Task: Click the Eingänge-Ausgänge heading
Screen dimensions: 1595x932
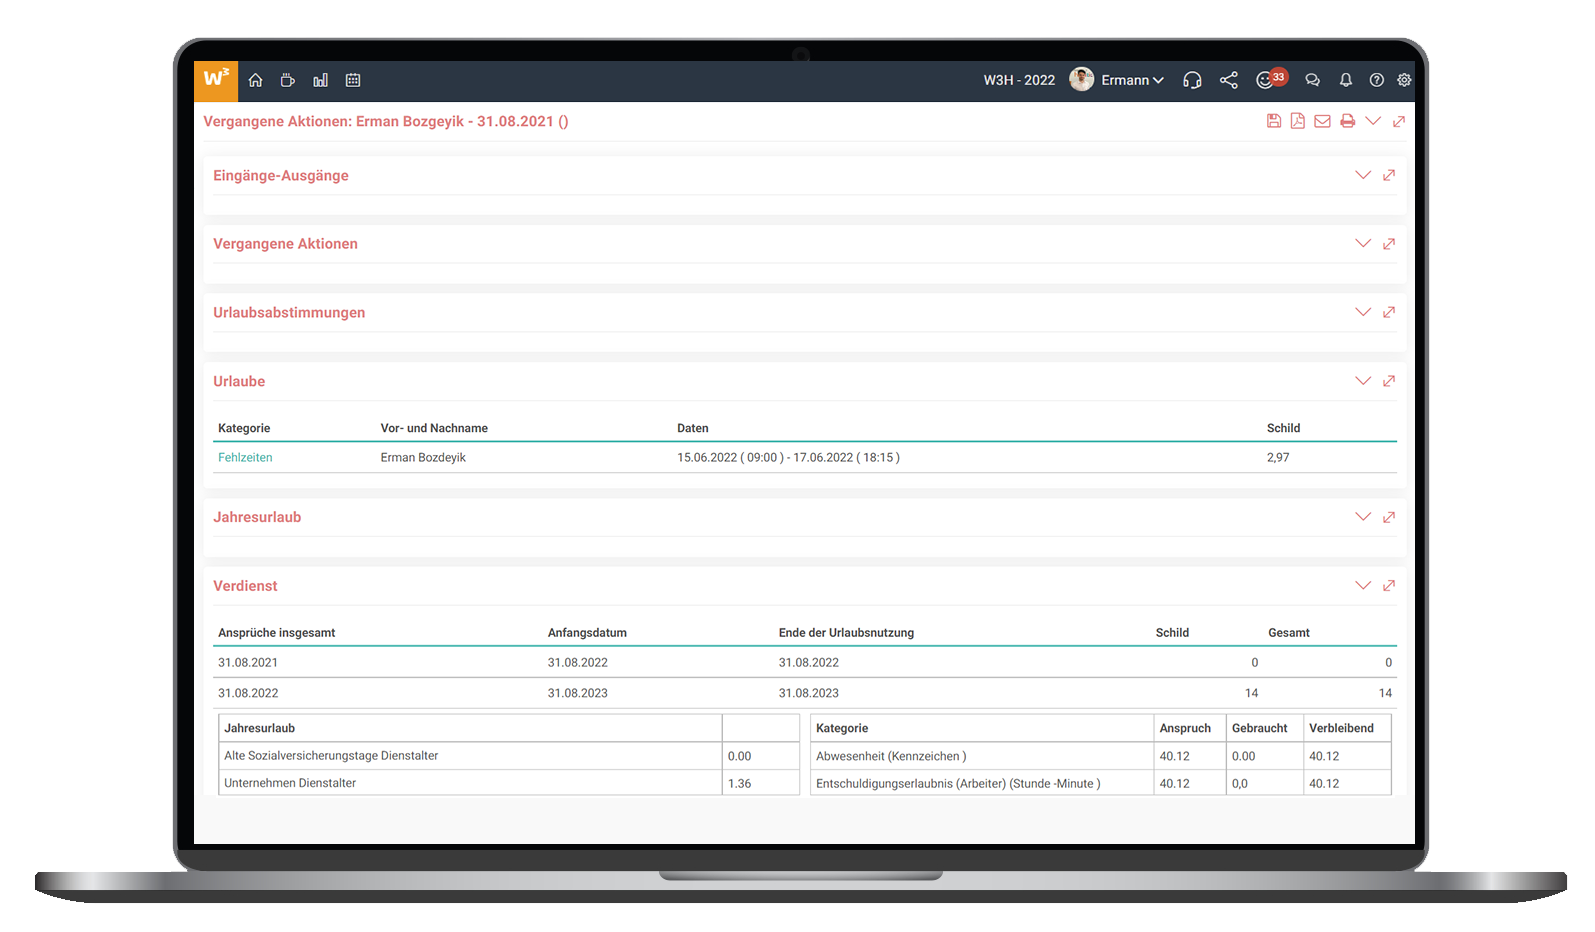Action: click(x=281, y=176)
